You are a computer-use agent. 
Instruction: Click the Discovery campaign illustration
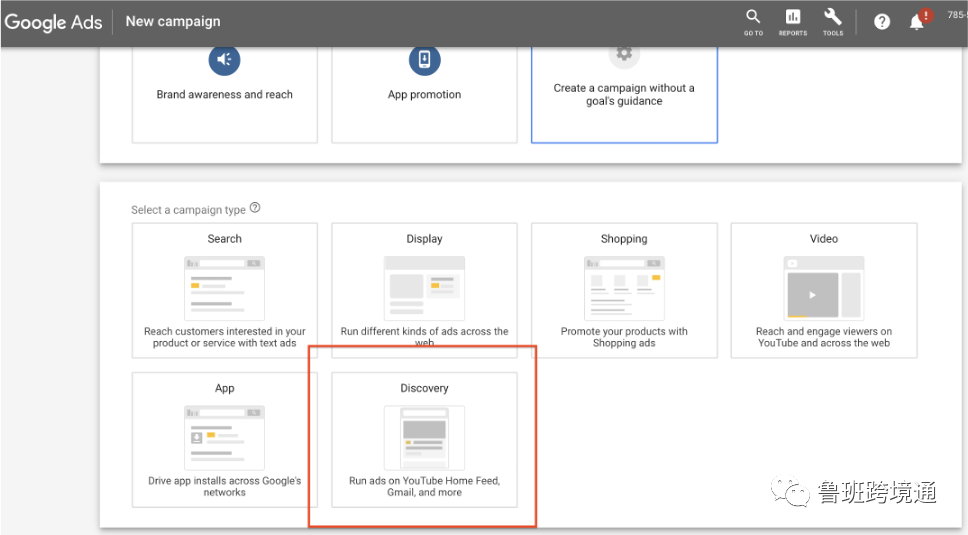tap(425, 438)
